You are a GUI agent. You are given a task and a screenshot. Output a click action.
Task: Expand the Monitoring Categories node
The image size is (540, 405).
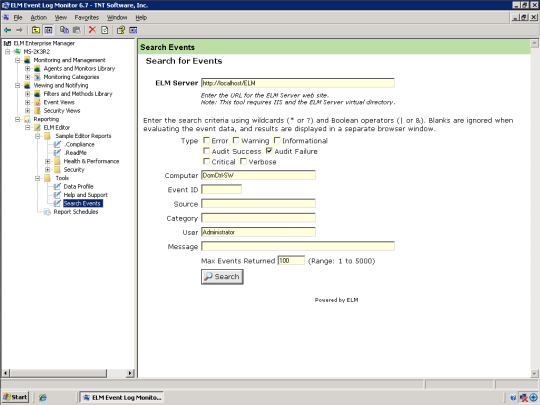coord(28,77)
